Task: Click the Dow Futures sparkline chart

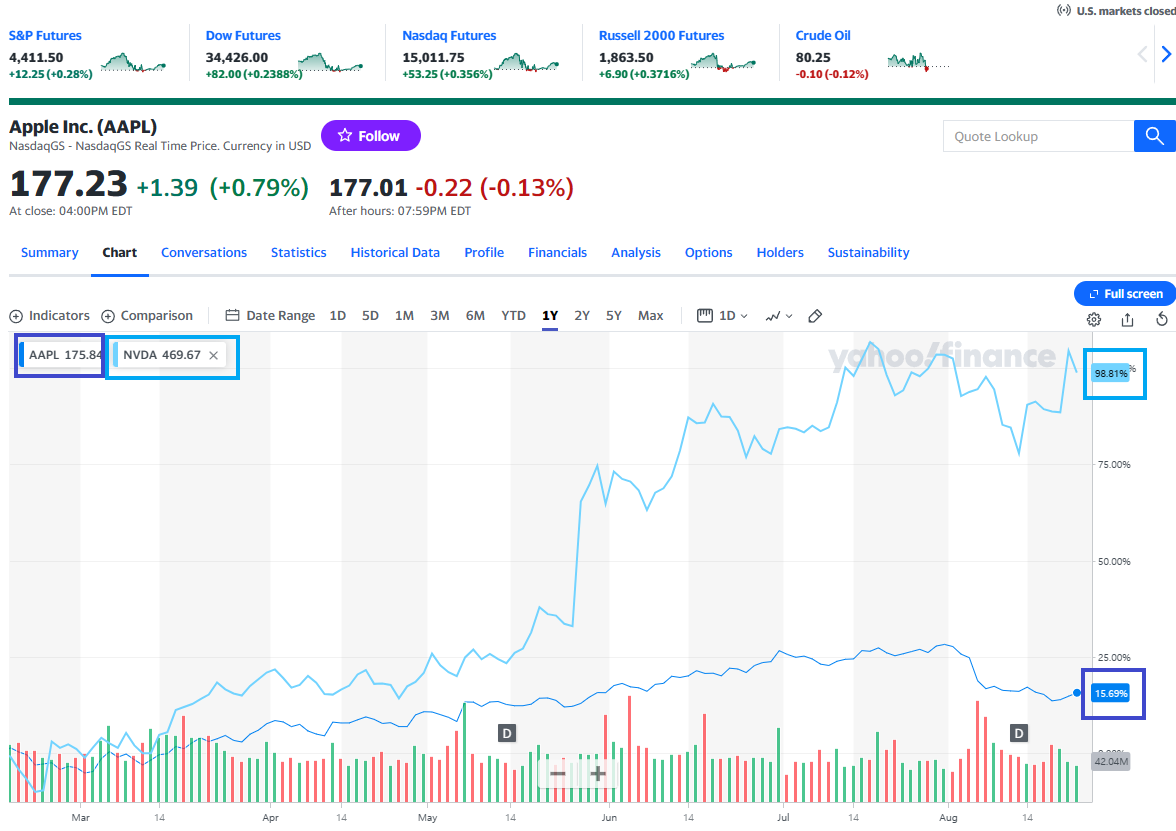Action: tap(331, 62)
